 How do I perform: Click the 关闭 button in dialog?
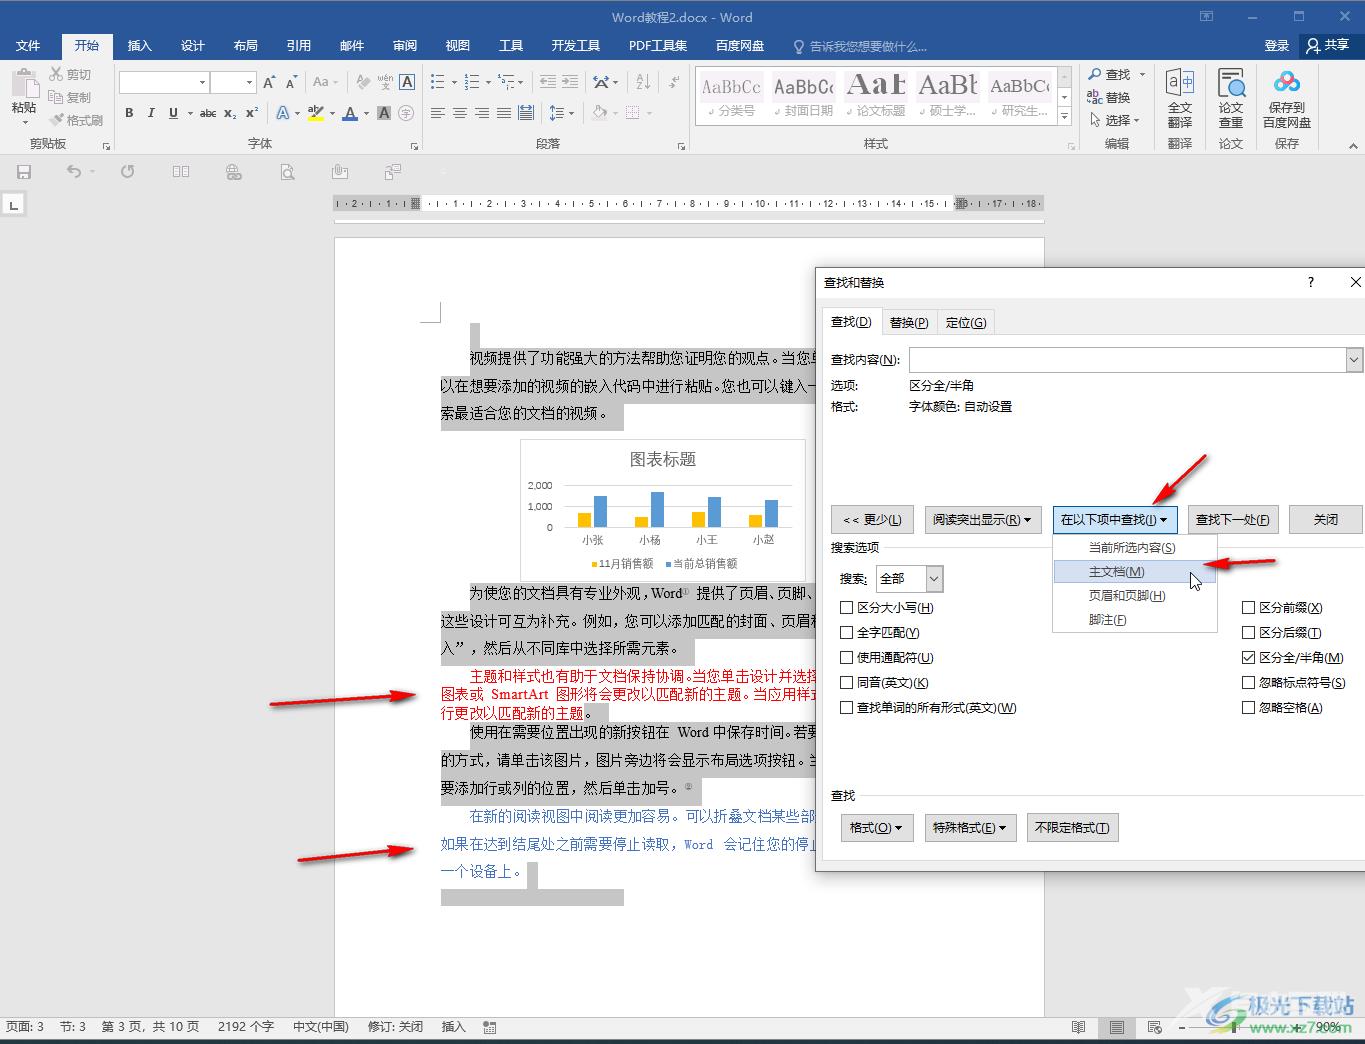coord(1325,520)
